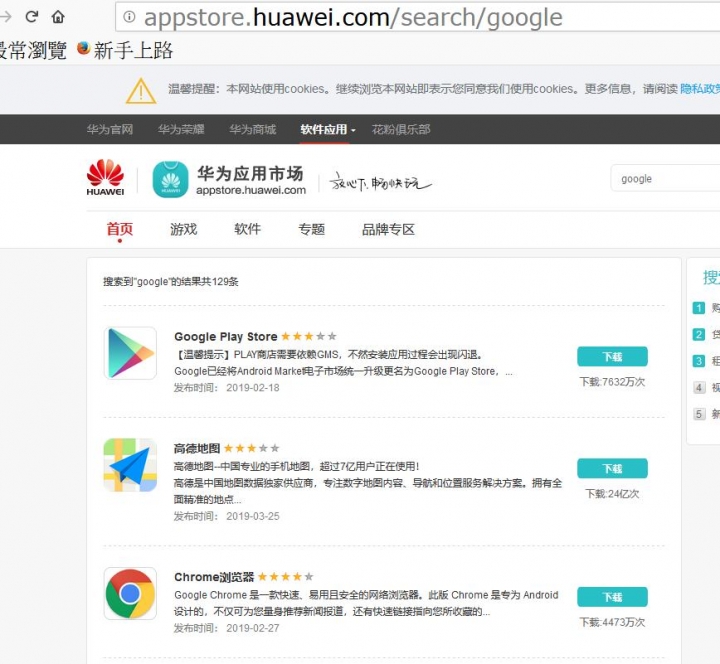Click the 发布时间 2019-02-18 date
720x664 pixels.
(226, 388)
